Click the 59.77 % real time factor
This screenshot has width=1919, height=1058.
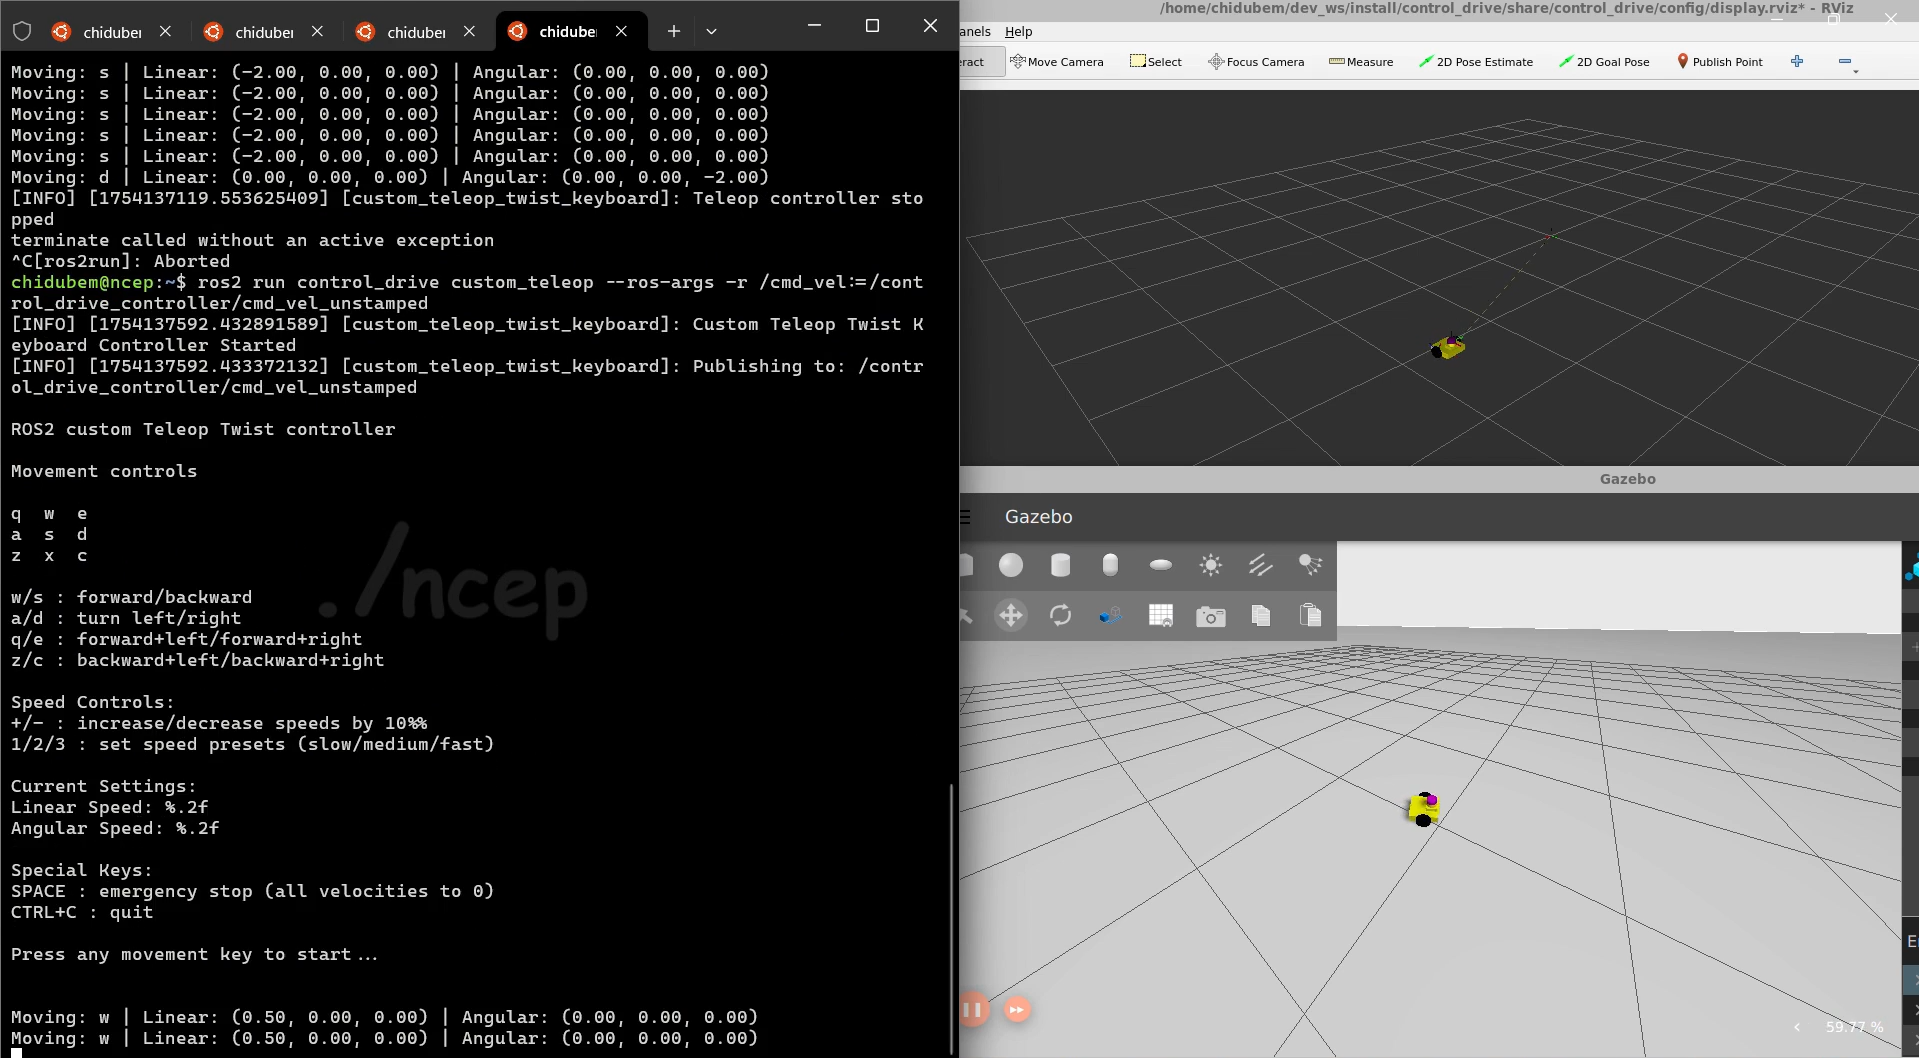1854,1027
